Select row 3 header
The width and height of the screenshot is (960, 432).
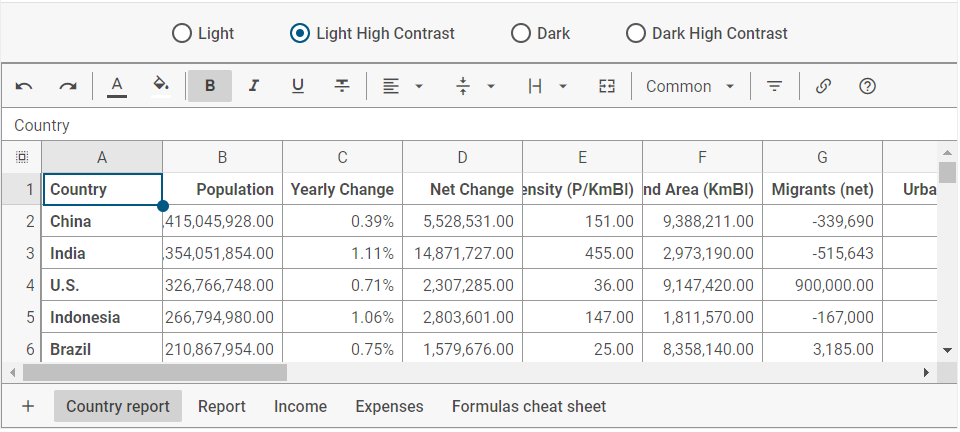(21, 253)
